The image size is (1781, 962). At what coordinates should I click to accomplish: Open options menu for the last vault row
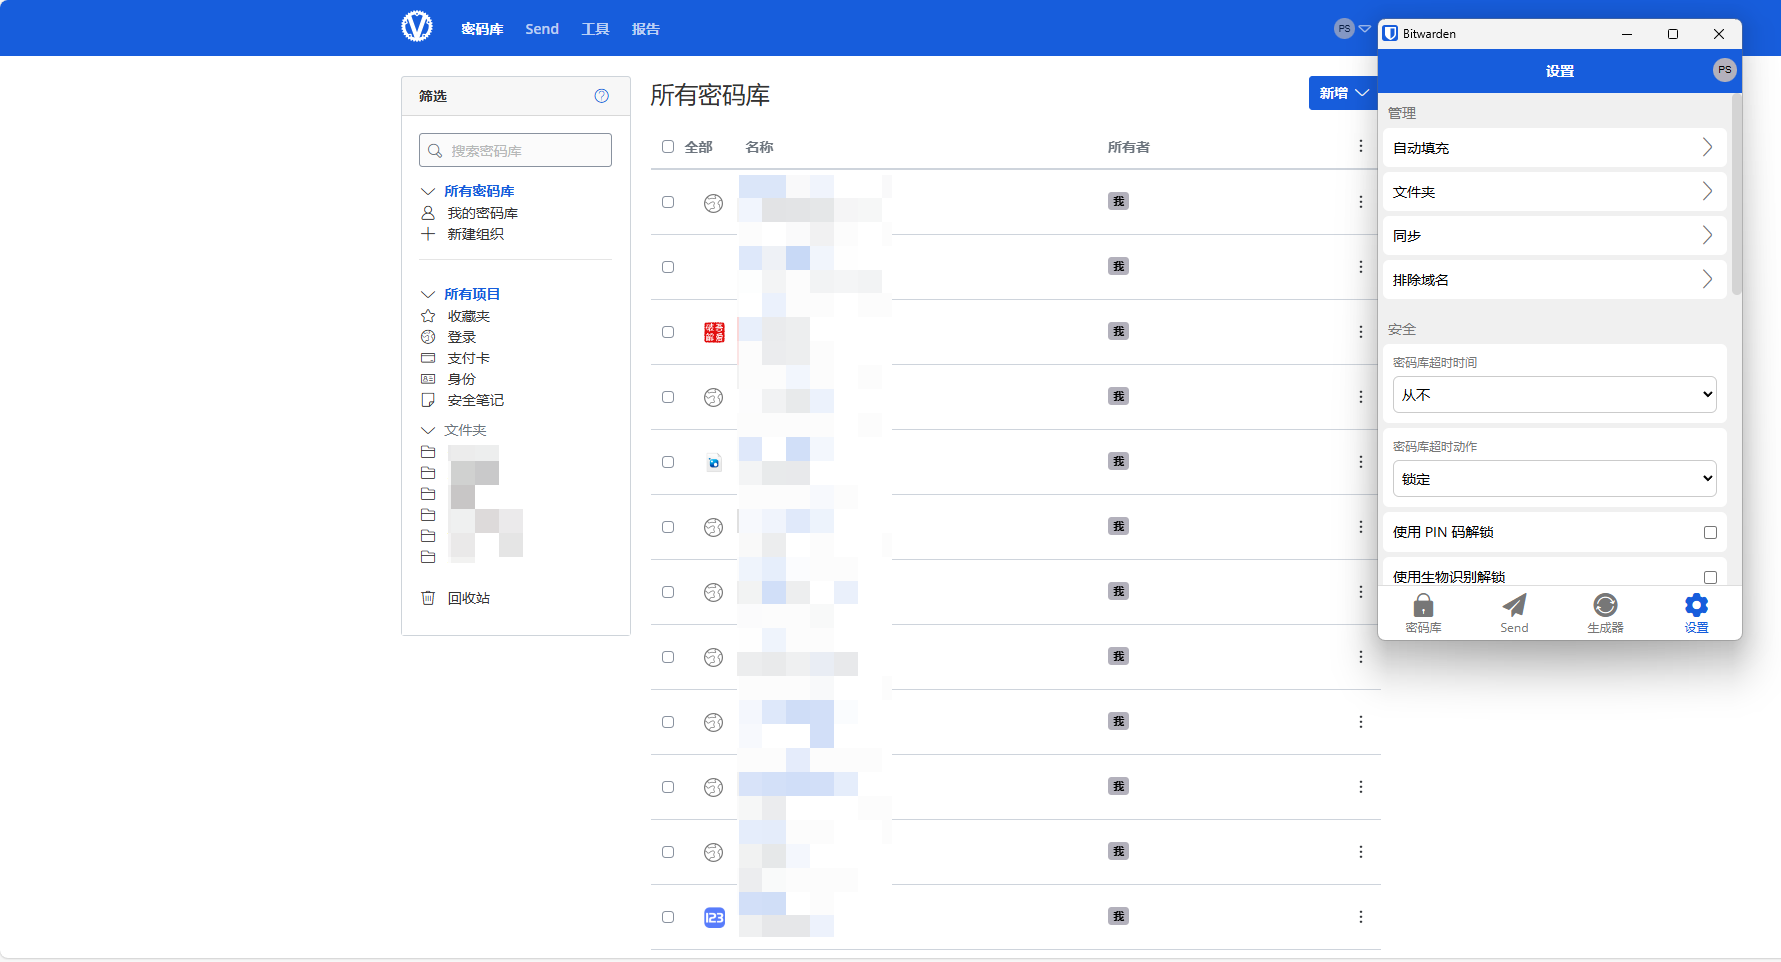tap(1361, 917)
